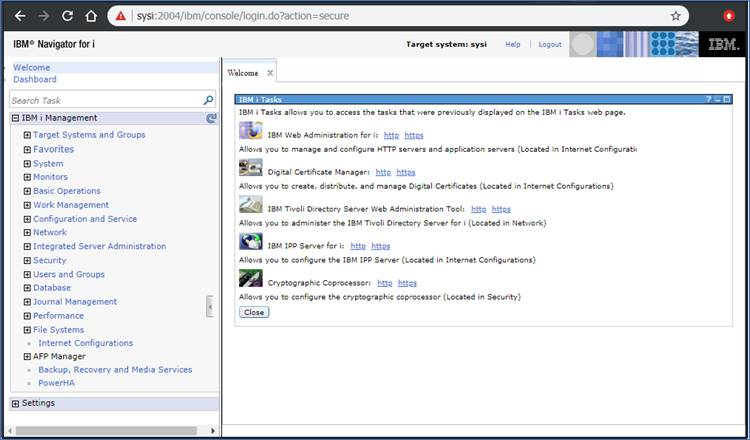This screenshot has height=440, width=750.
Task: Open IBM Web Administration via http
Action: 391,135
